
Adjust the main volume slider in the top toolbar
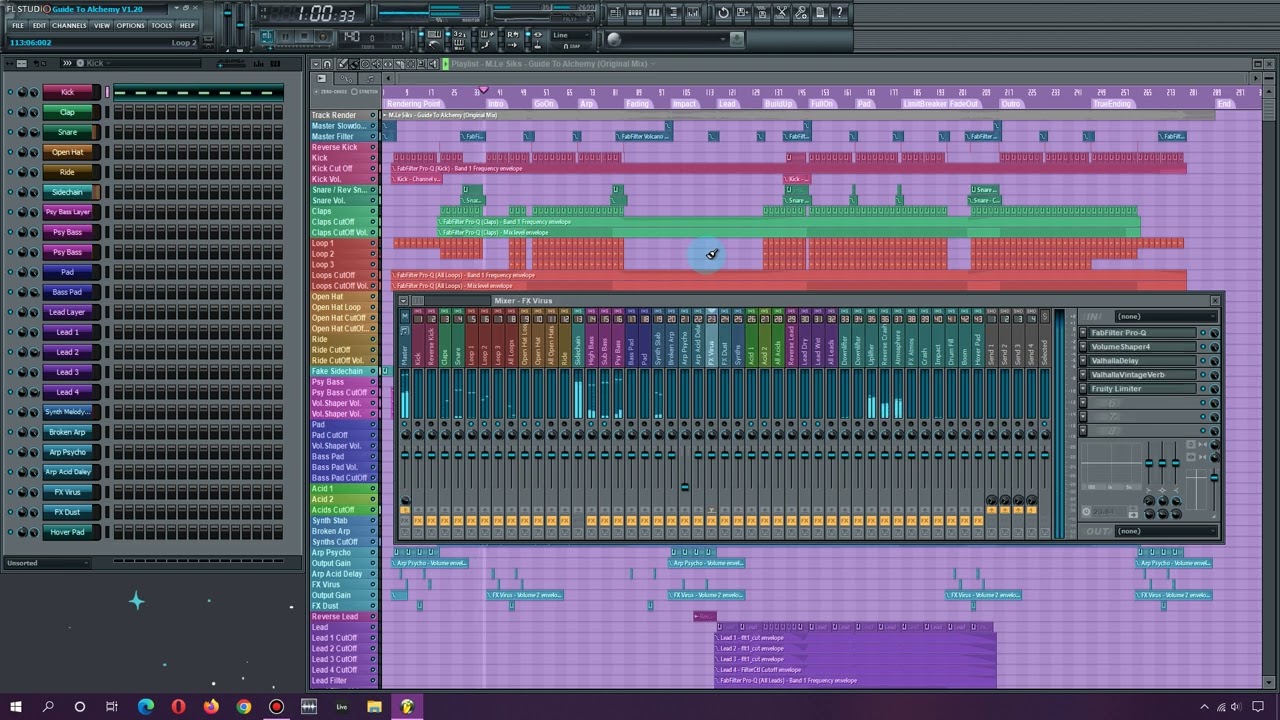pos(228,13)
